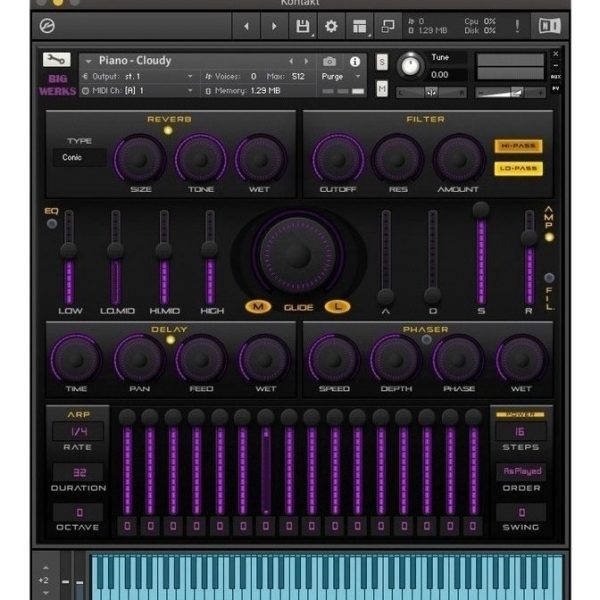Go to next preset with right arrow
The image size is (600, 600).
(274, 26)
